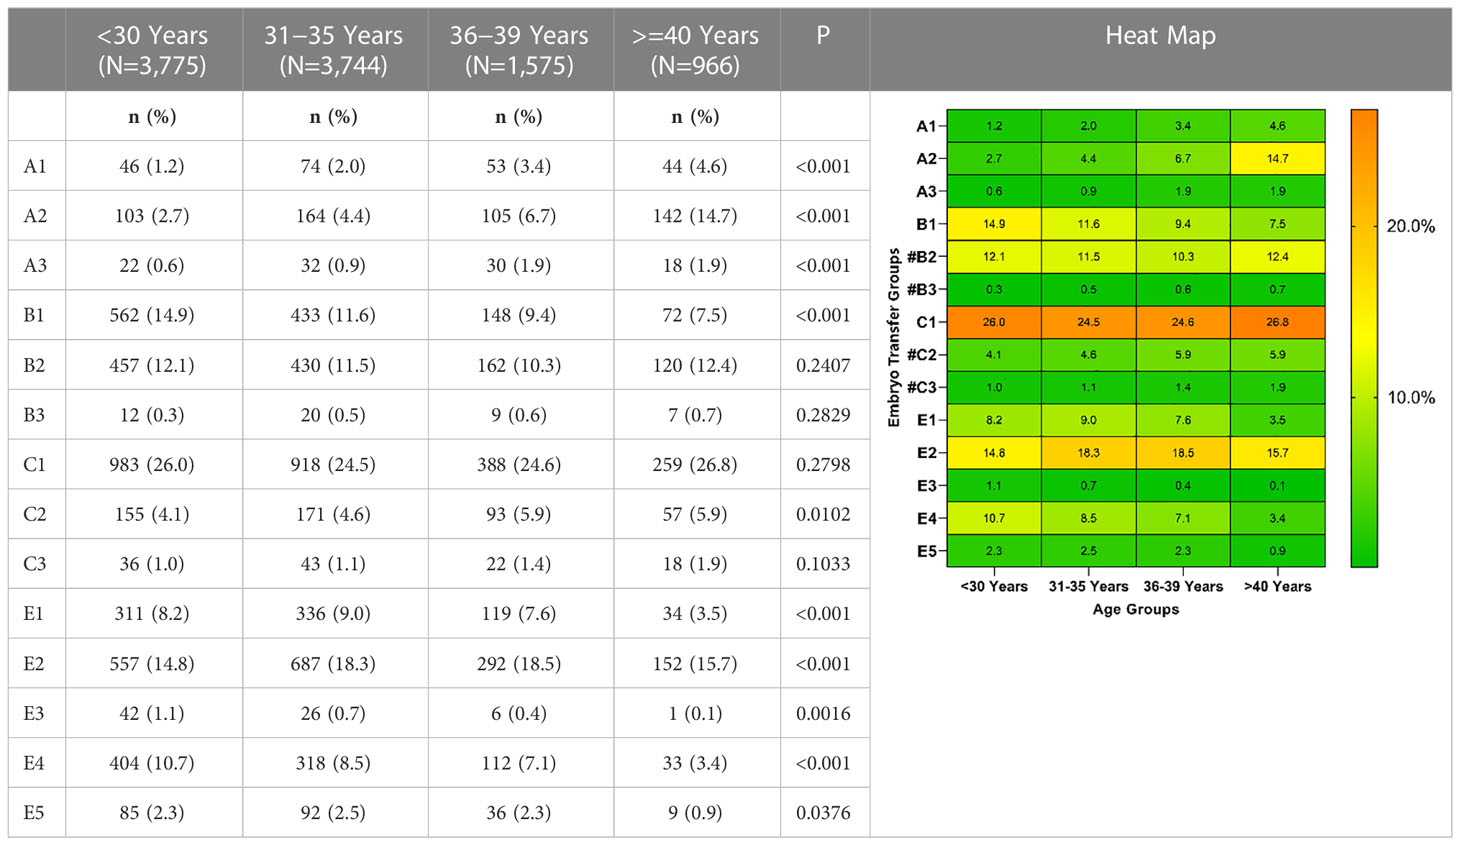Click the P value 0.2798

(x=824, y=465)
